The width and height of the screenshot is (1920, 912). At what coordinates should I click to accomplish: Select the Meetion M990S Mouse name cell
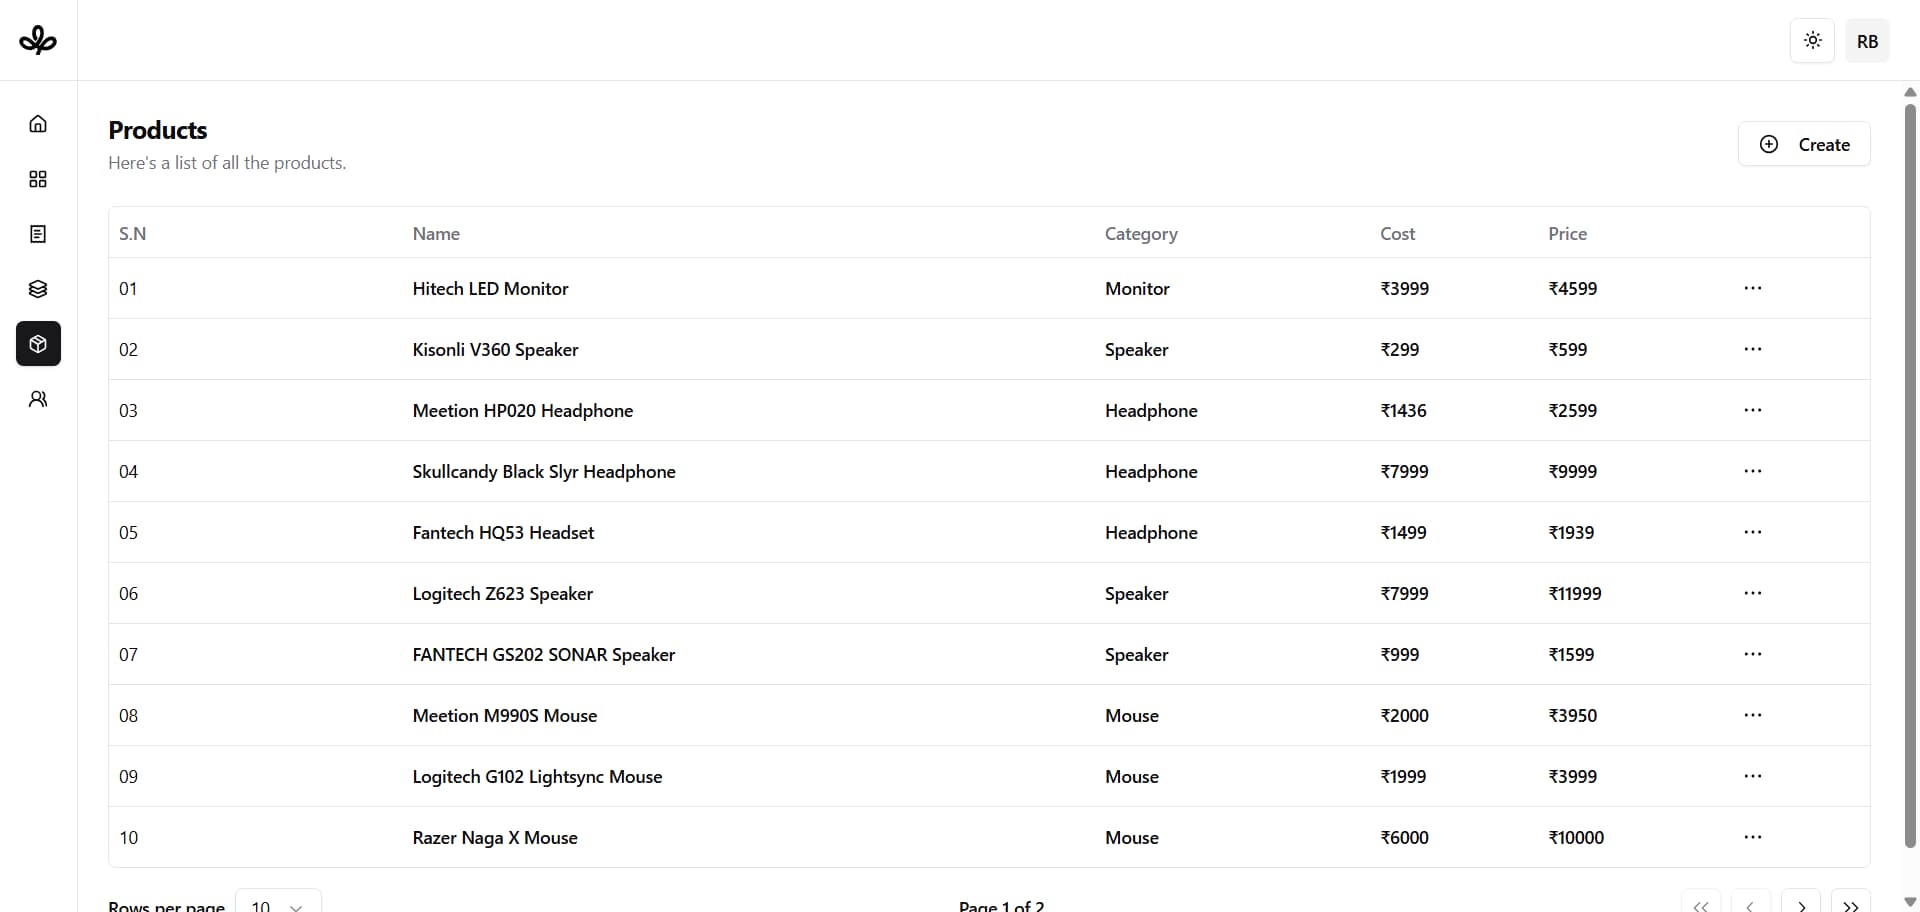pyautogui.click(x=505, y=715)
